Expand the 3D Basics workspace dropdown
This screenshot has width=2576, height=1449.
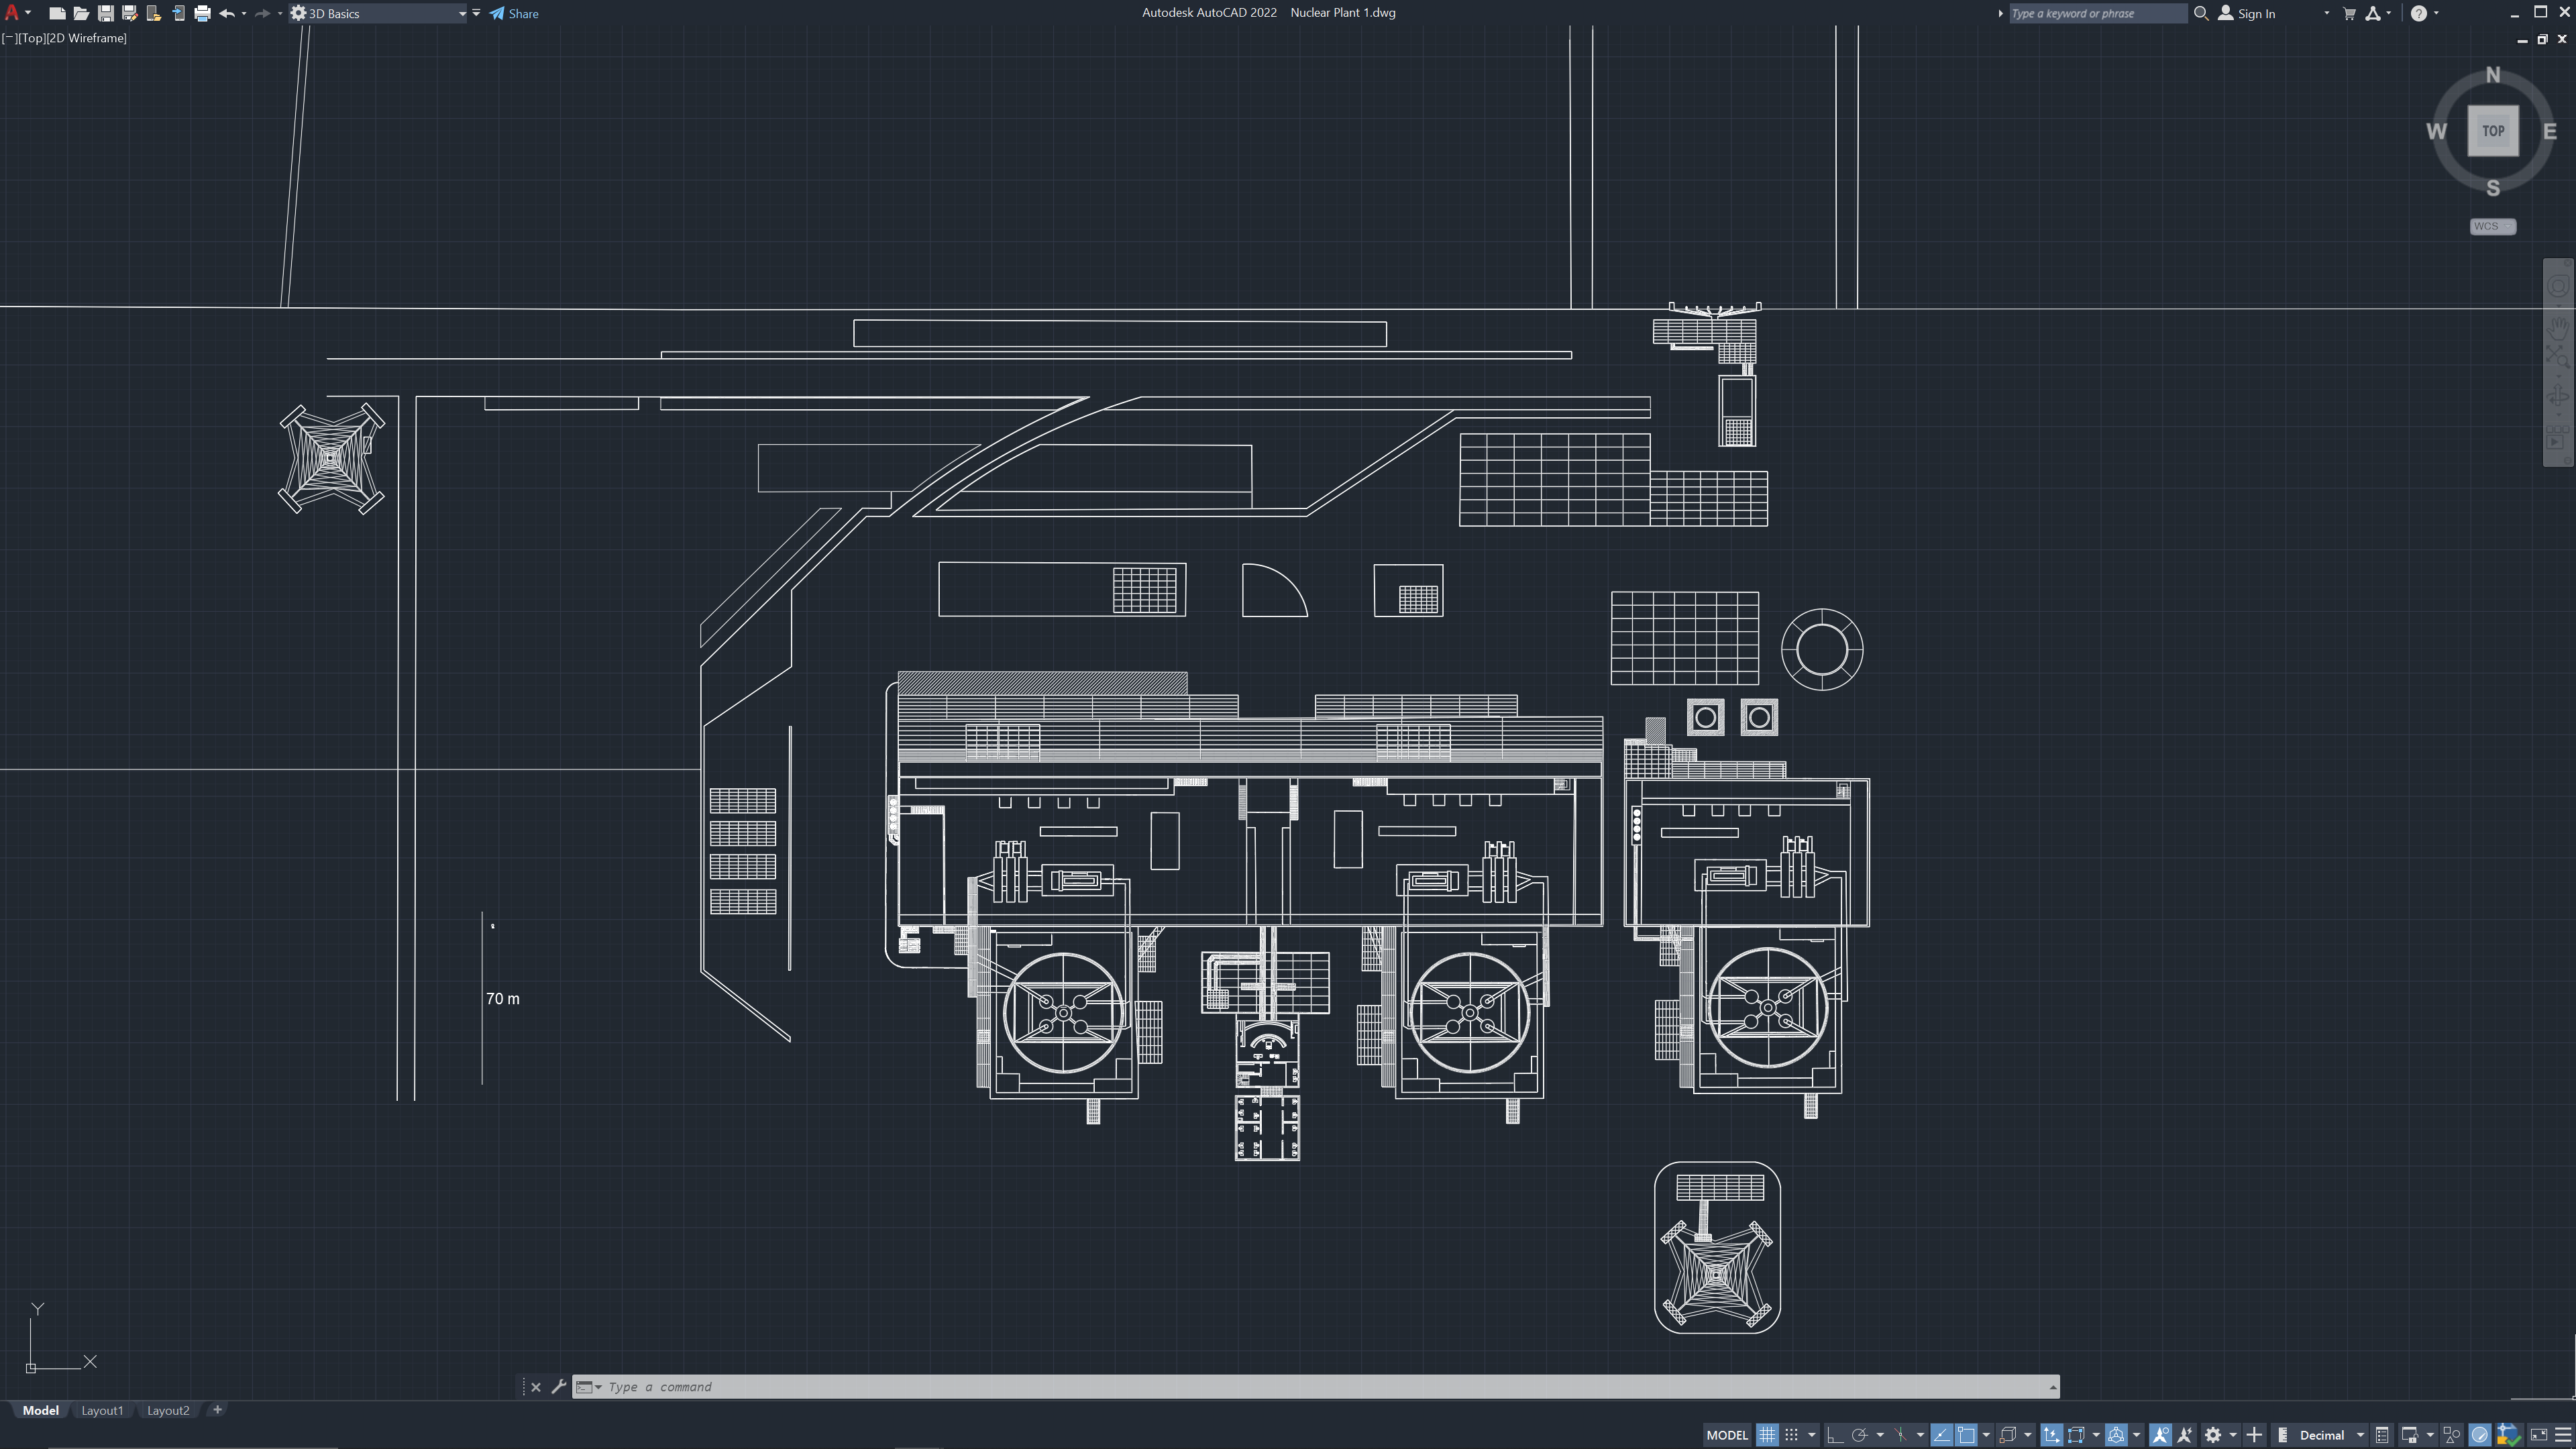[462, 13]
